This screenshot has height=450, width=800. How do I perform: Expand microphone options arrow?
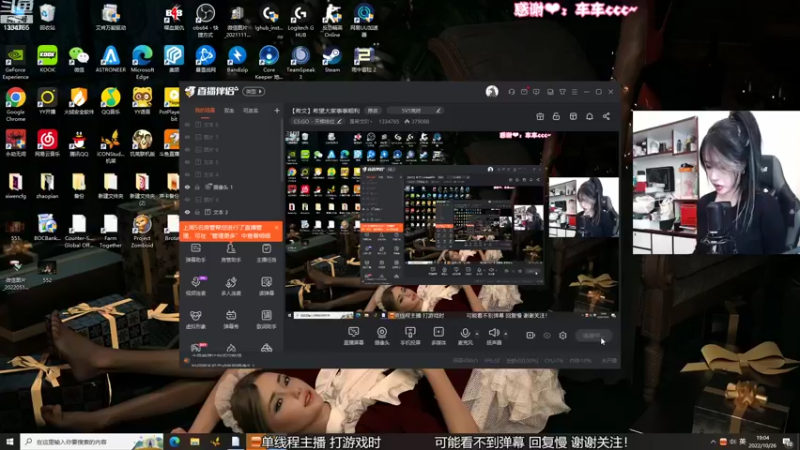(x=477, y=334)
